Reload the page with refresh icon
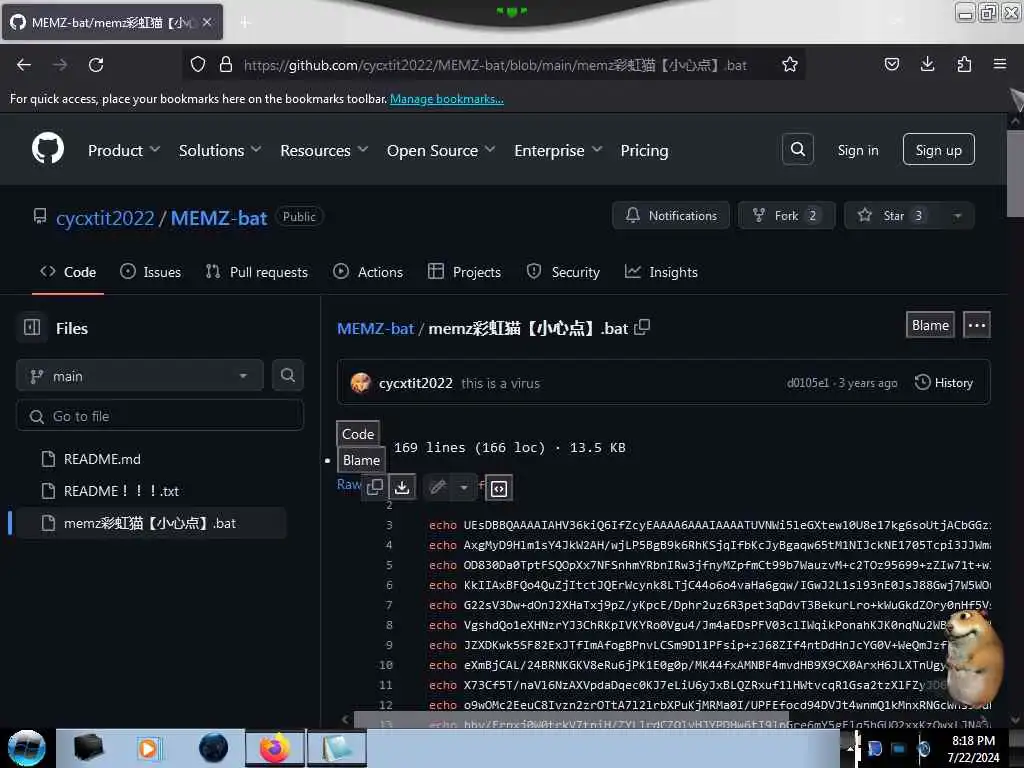The image size is (1024, 768). 96,65
